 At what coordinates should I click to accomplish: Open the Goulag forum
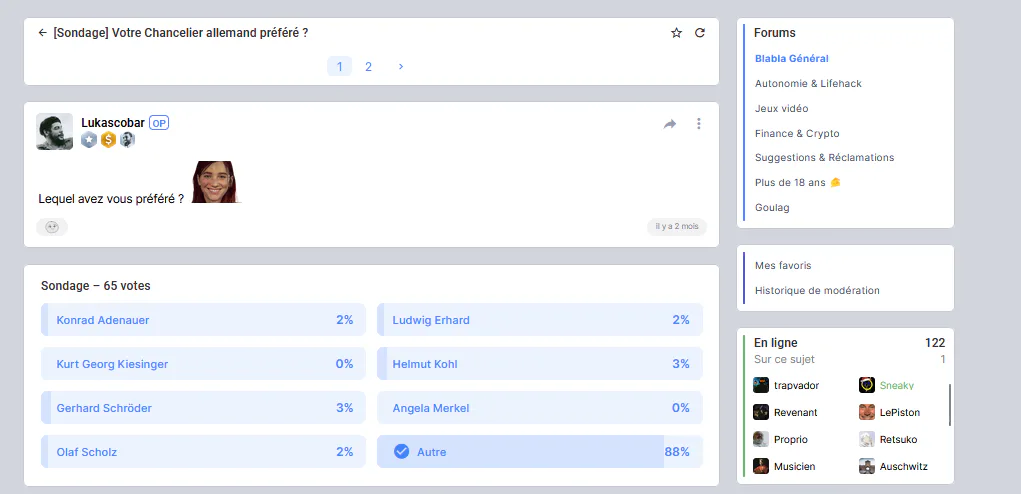click(772, 208)
